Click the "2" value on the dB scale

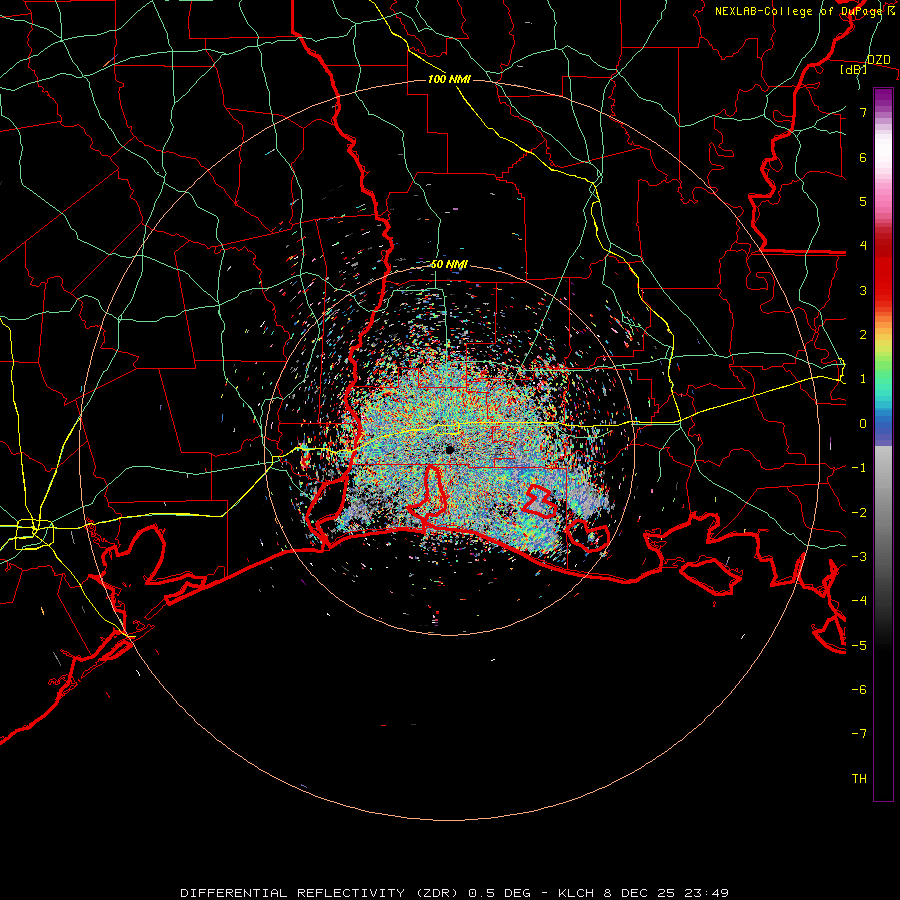click(863, 335)
